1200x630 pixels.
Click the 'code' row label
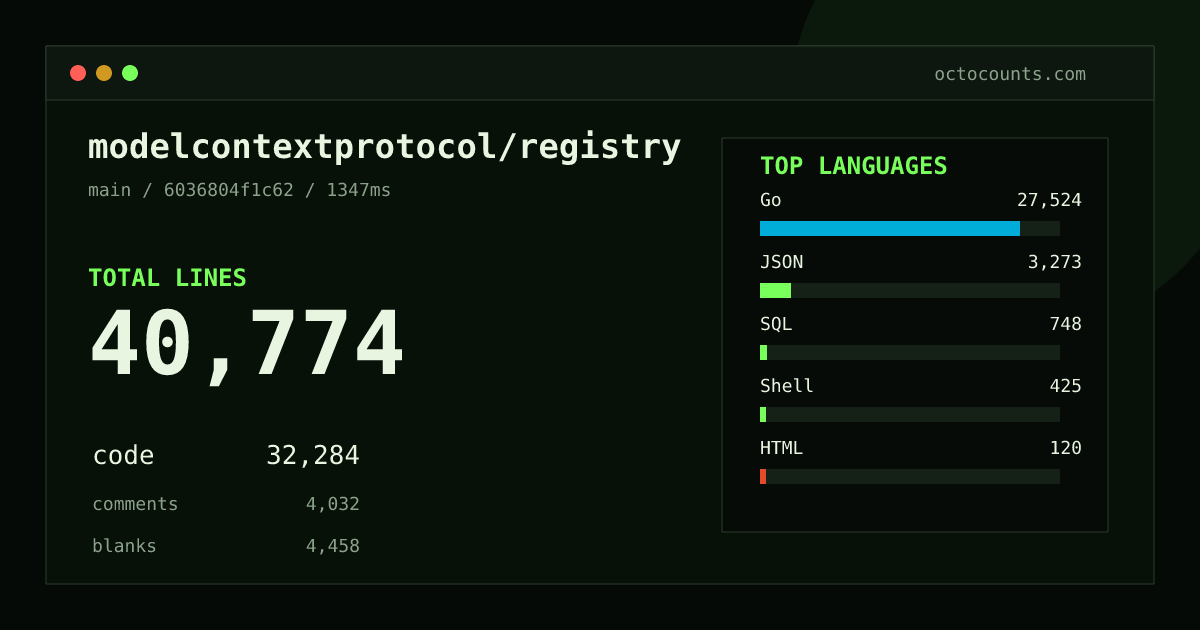(123, 456)
